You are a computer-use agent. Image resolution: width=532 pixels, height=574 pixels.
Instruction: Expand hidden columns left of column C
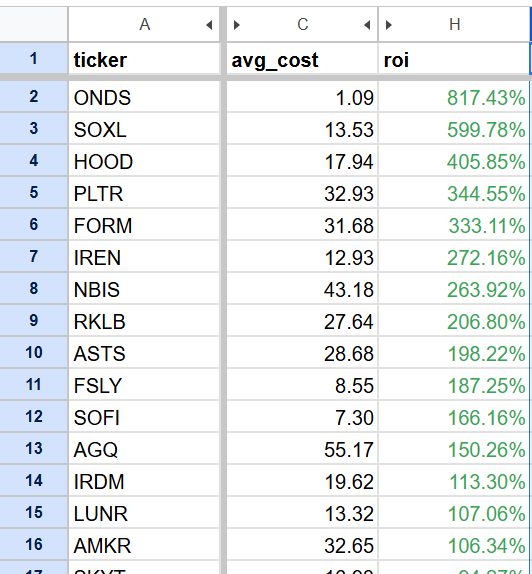[237, 25]
